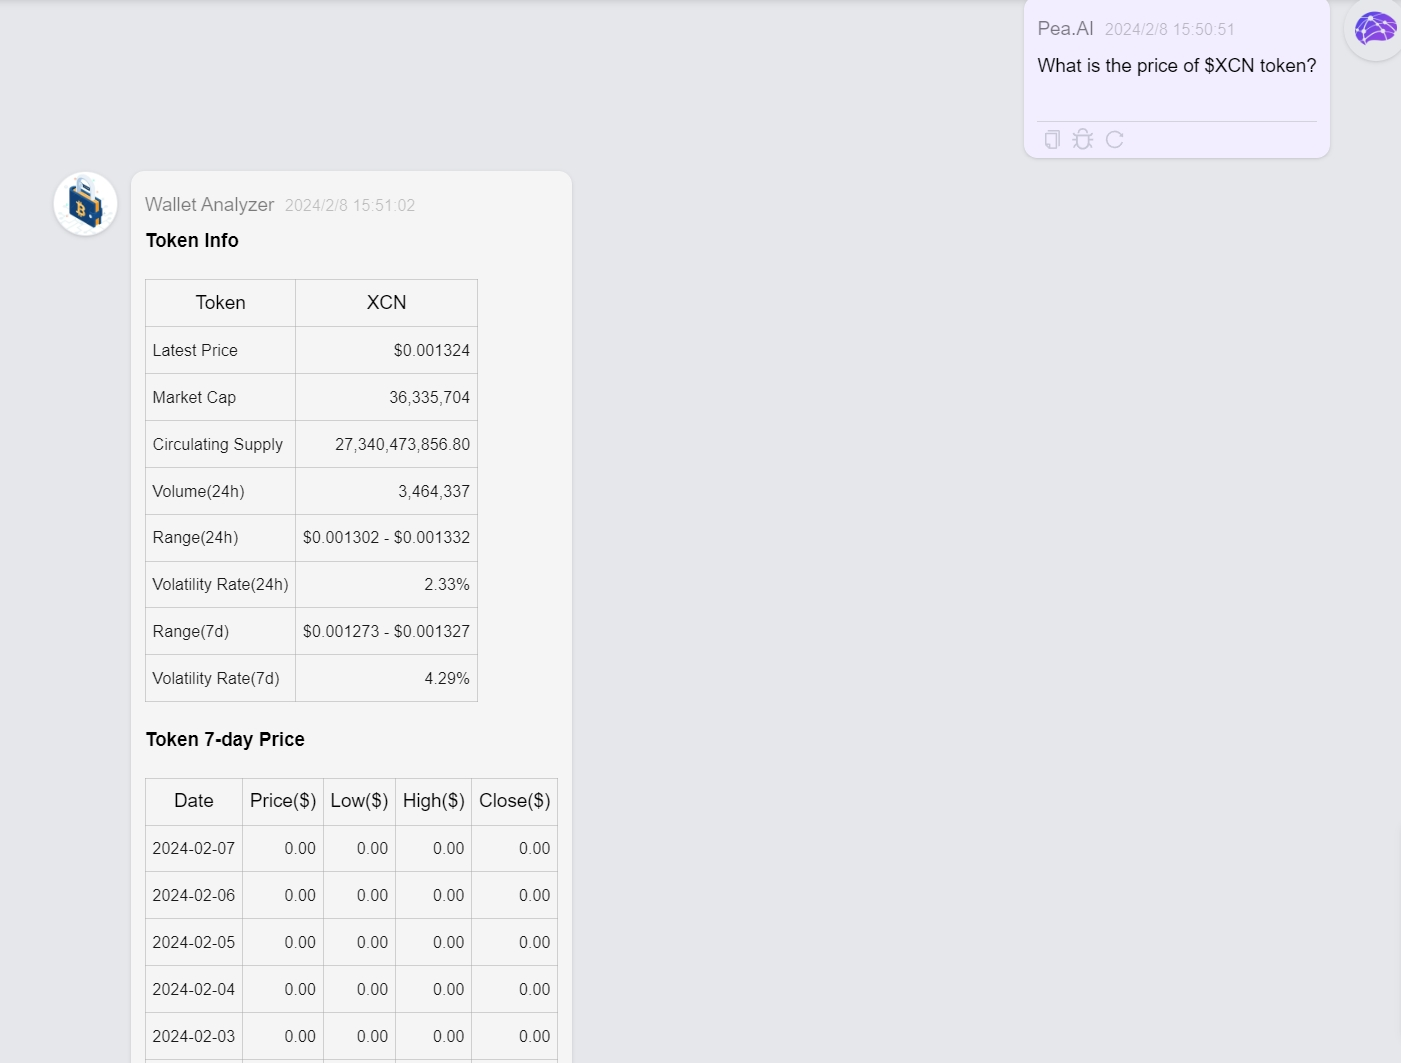Select the Close($) column header
This screenshot has width=1401, height=1063.
click(x=514, y=801)
